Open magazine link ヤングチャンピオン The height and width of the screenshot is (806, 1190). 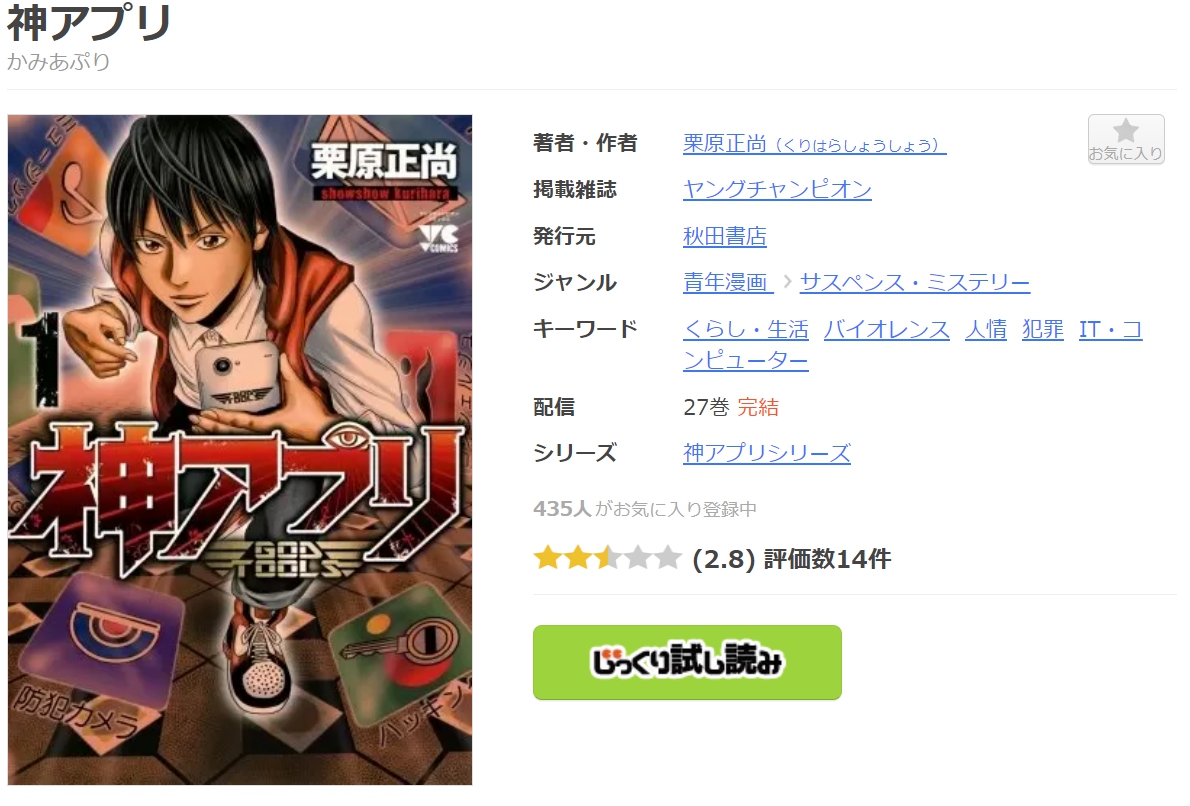(x=777, y=189)
